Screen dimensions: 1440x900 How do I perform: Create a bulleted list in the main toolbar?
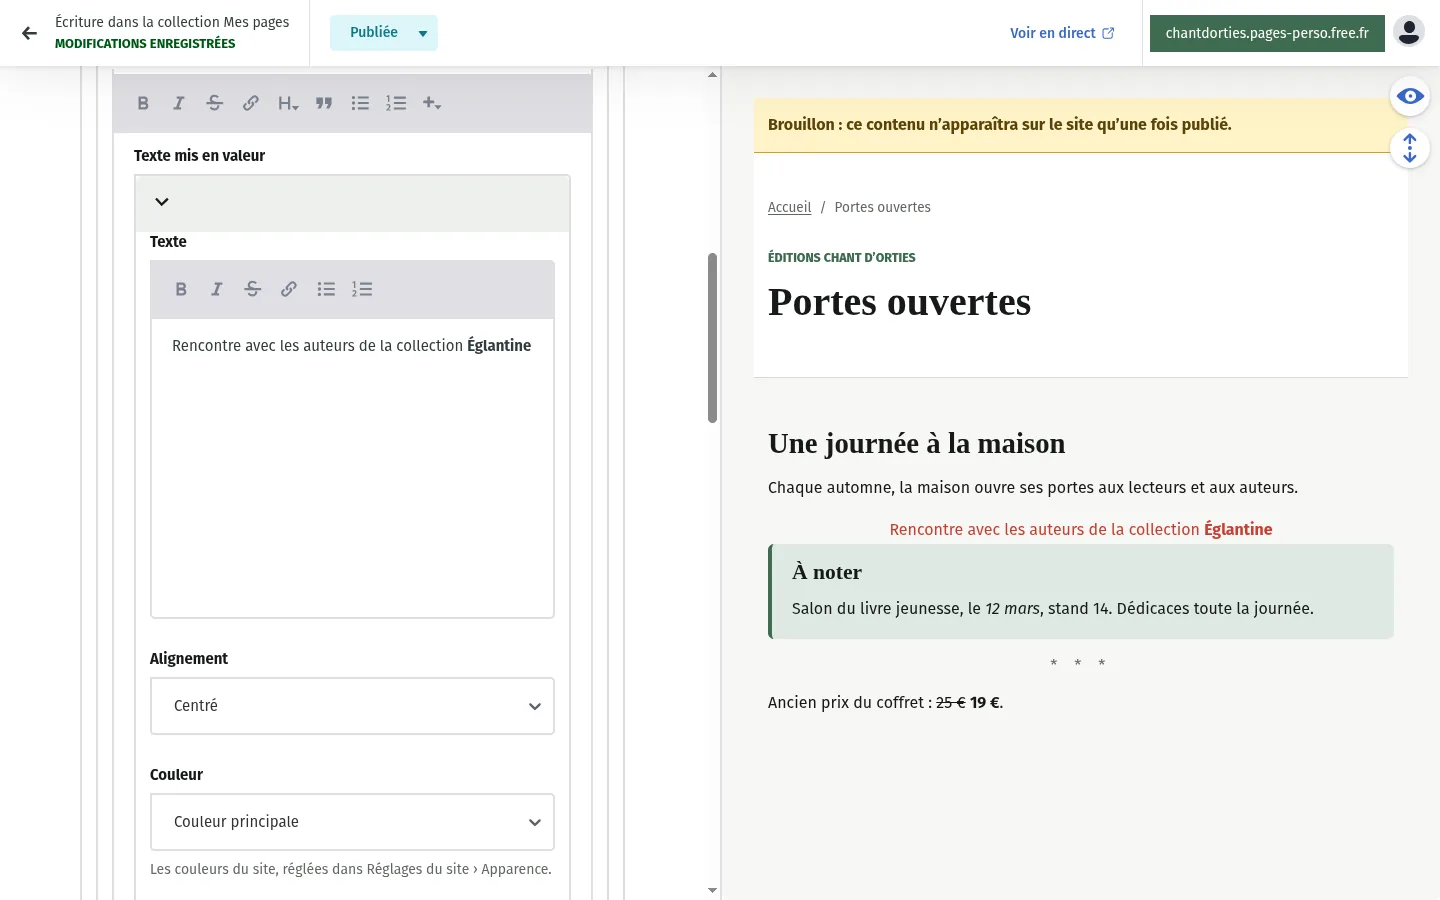360,103
